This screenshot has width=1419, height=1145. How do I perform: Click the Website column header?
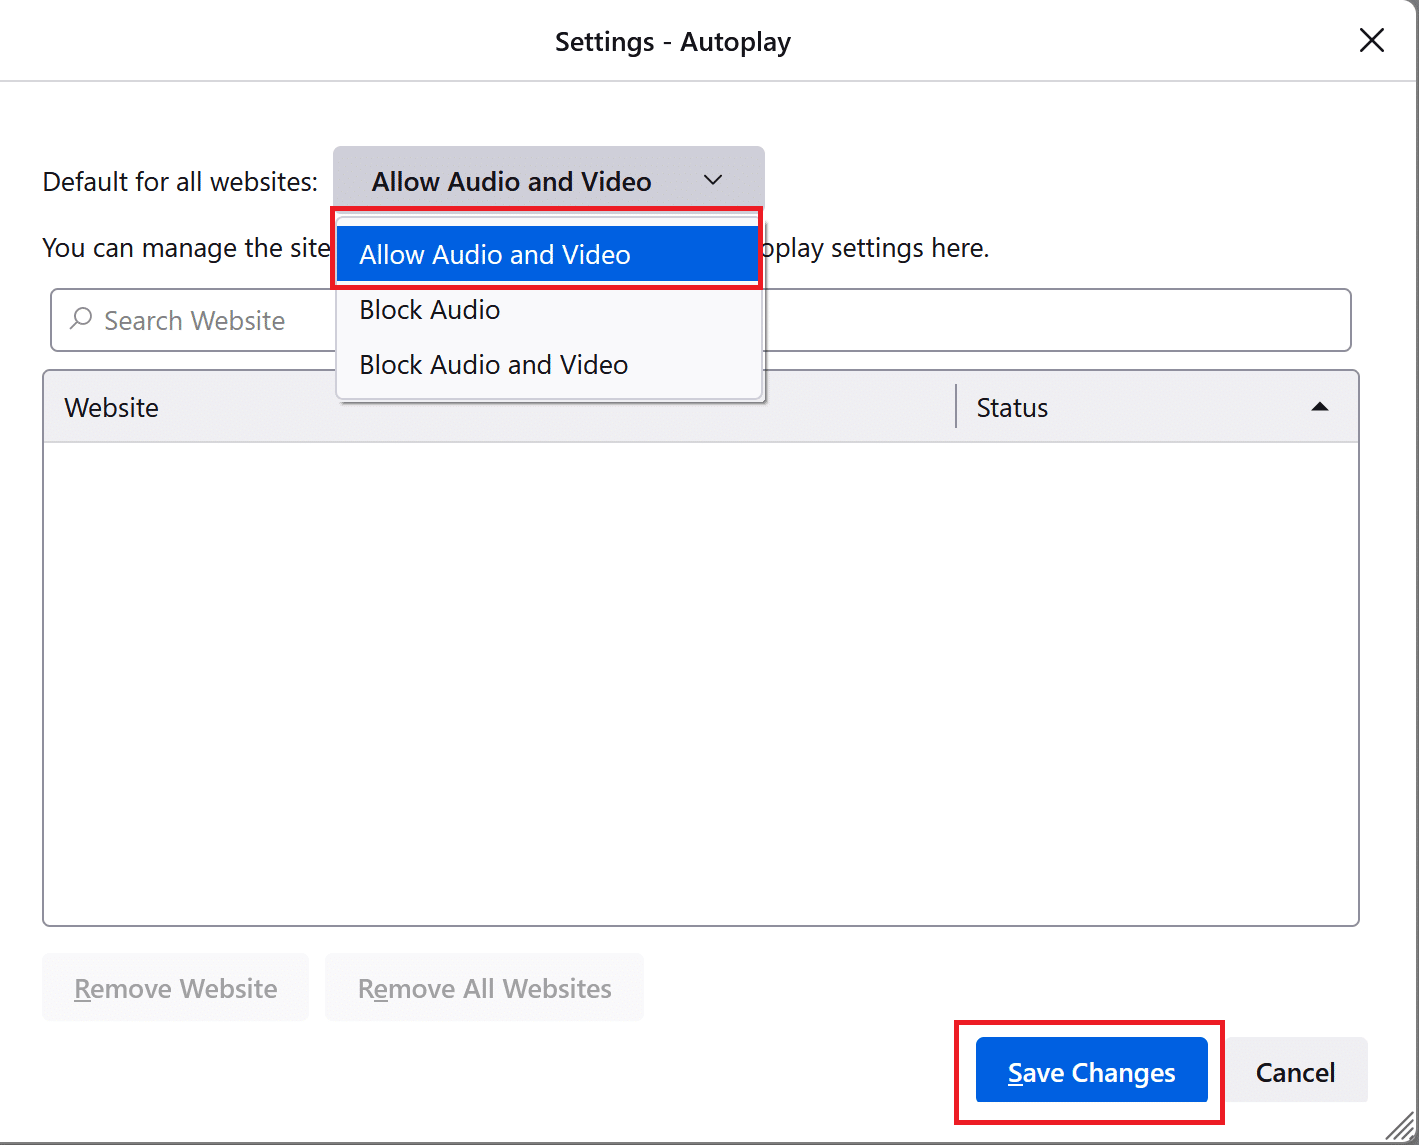click(x=111, y=407)
